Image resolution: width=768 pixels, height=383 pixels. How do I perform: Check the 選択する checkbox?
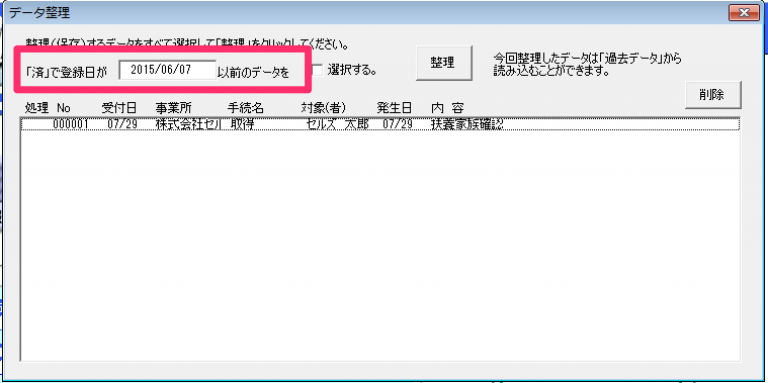click(318, 70)
